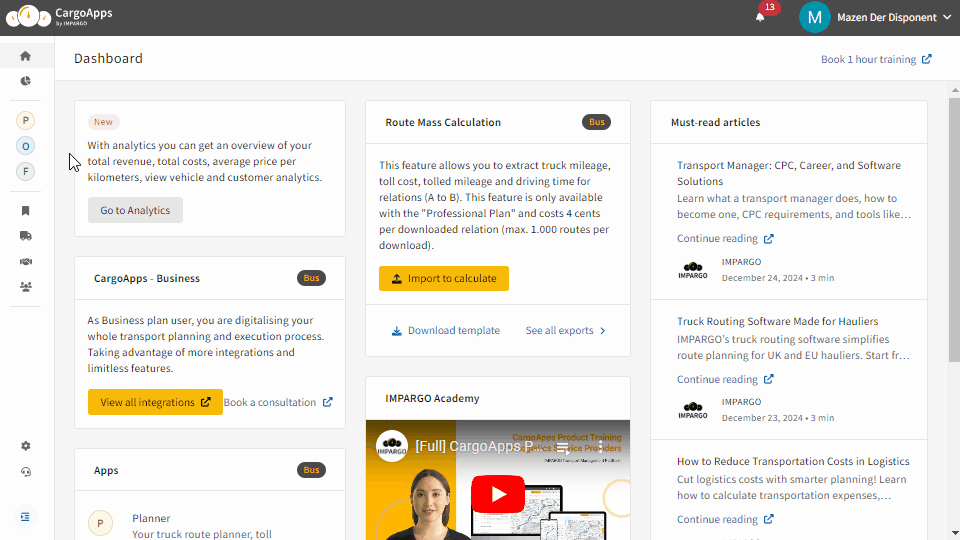Image resolution: width=960 pixels, height=540 pixels.
Task: Click the IMPARGO channel avatar on video
Action: pyautogui.click(x=392, y=446)
